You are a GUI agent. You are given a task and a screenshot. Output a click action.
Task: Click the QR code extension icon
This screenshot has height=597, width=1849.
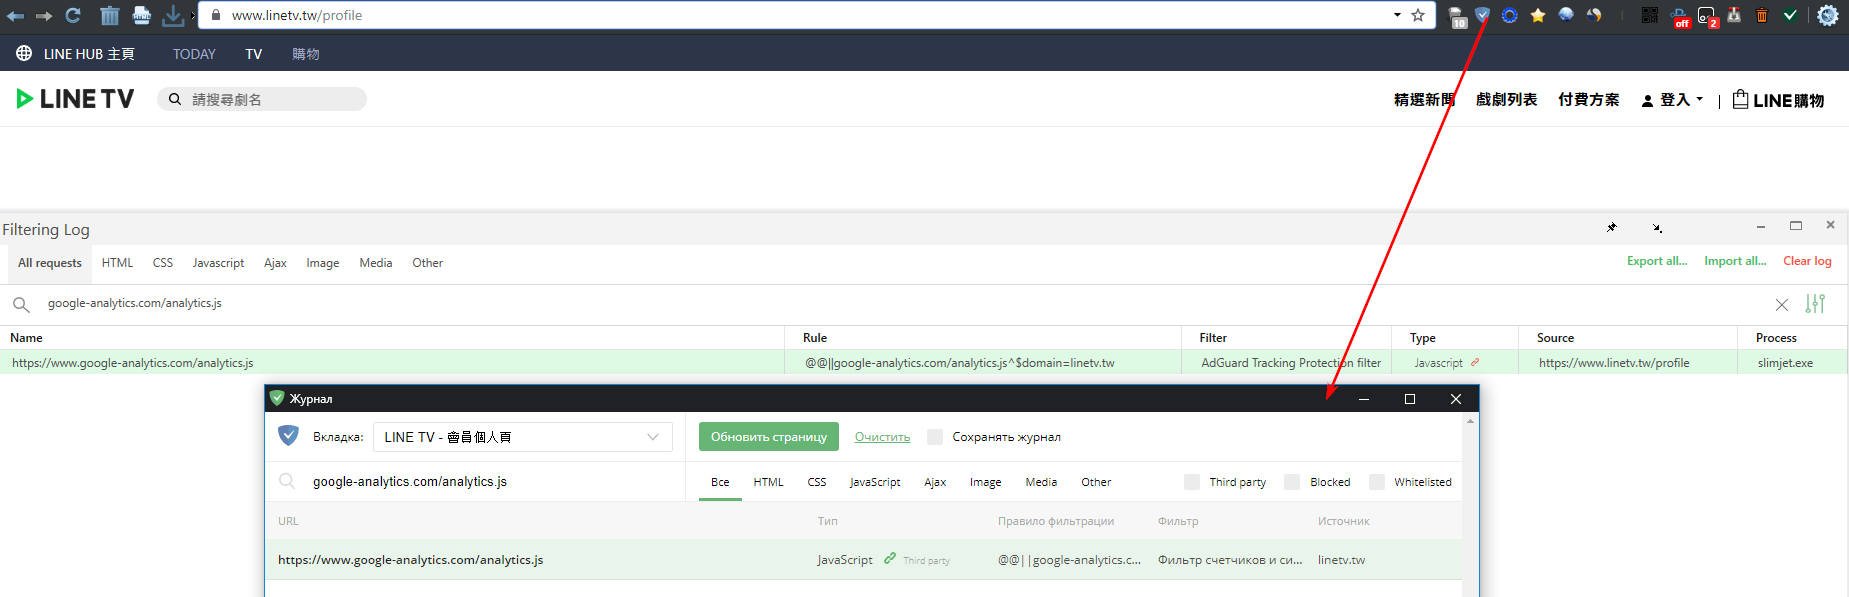[1650, 15]
